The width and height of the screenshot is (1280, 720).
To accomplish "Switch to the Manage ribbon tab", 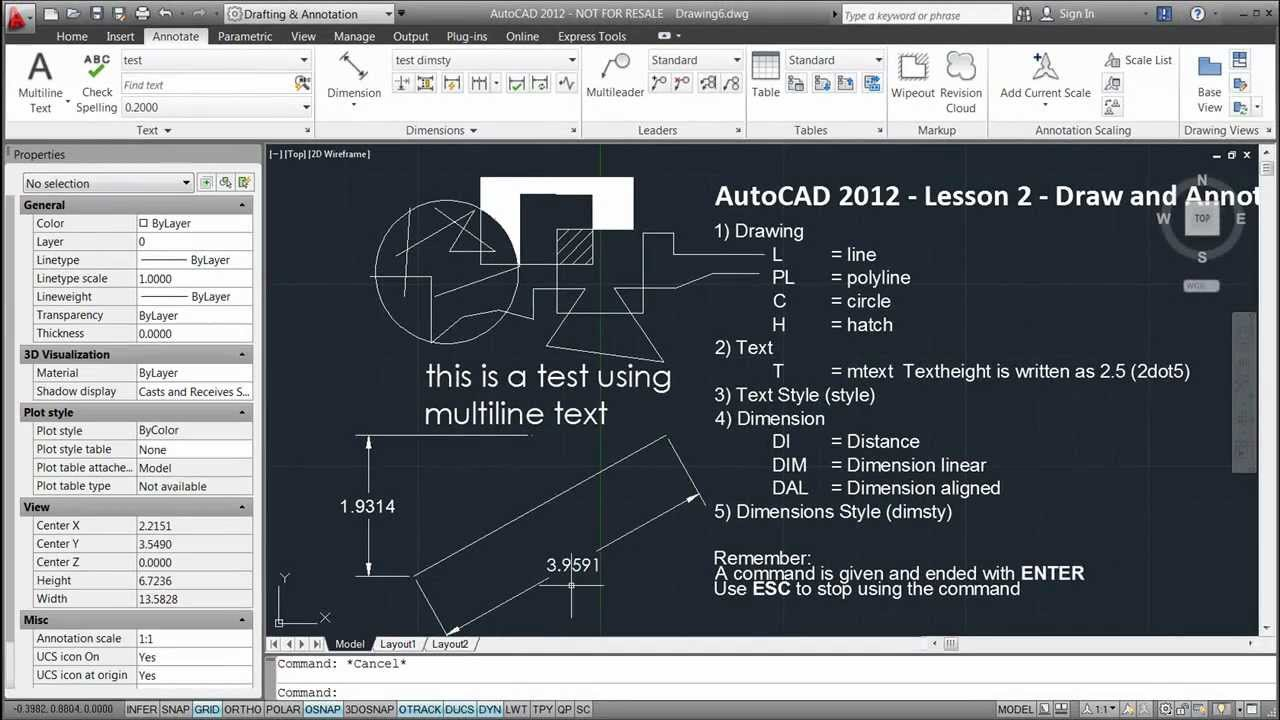I will coord(354,36).
